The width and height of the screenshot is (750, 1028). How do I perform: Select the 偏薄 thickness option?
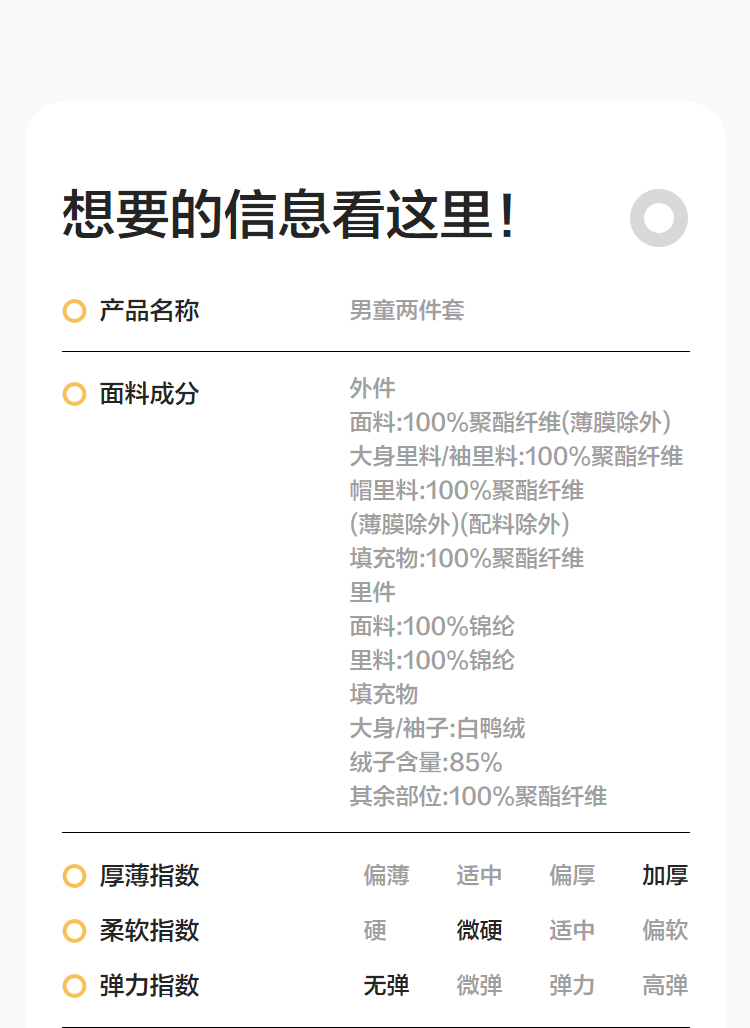pyautogui.click(x=386, y=876)
